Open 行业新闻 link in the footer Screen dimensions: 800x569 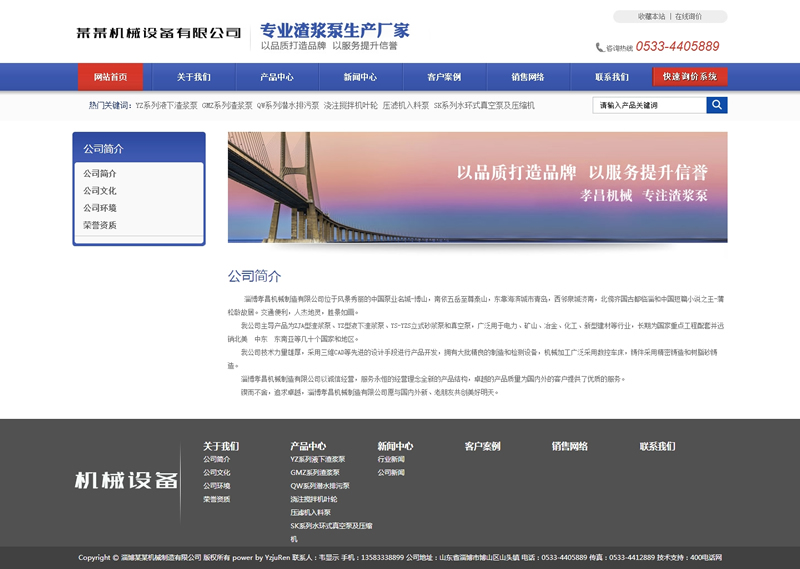point(391,459)
